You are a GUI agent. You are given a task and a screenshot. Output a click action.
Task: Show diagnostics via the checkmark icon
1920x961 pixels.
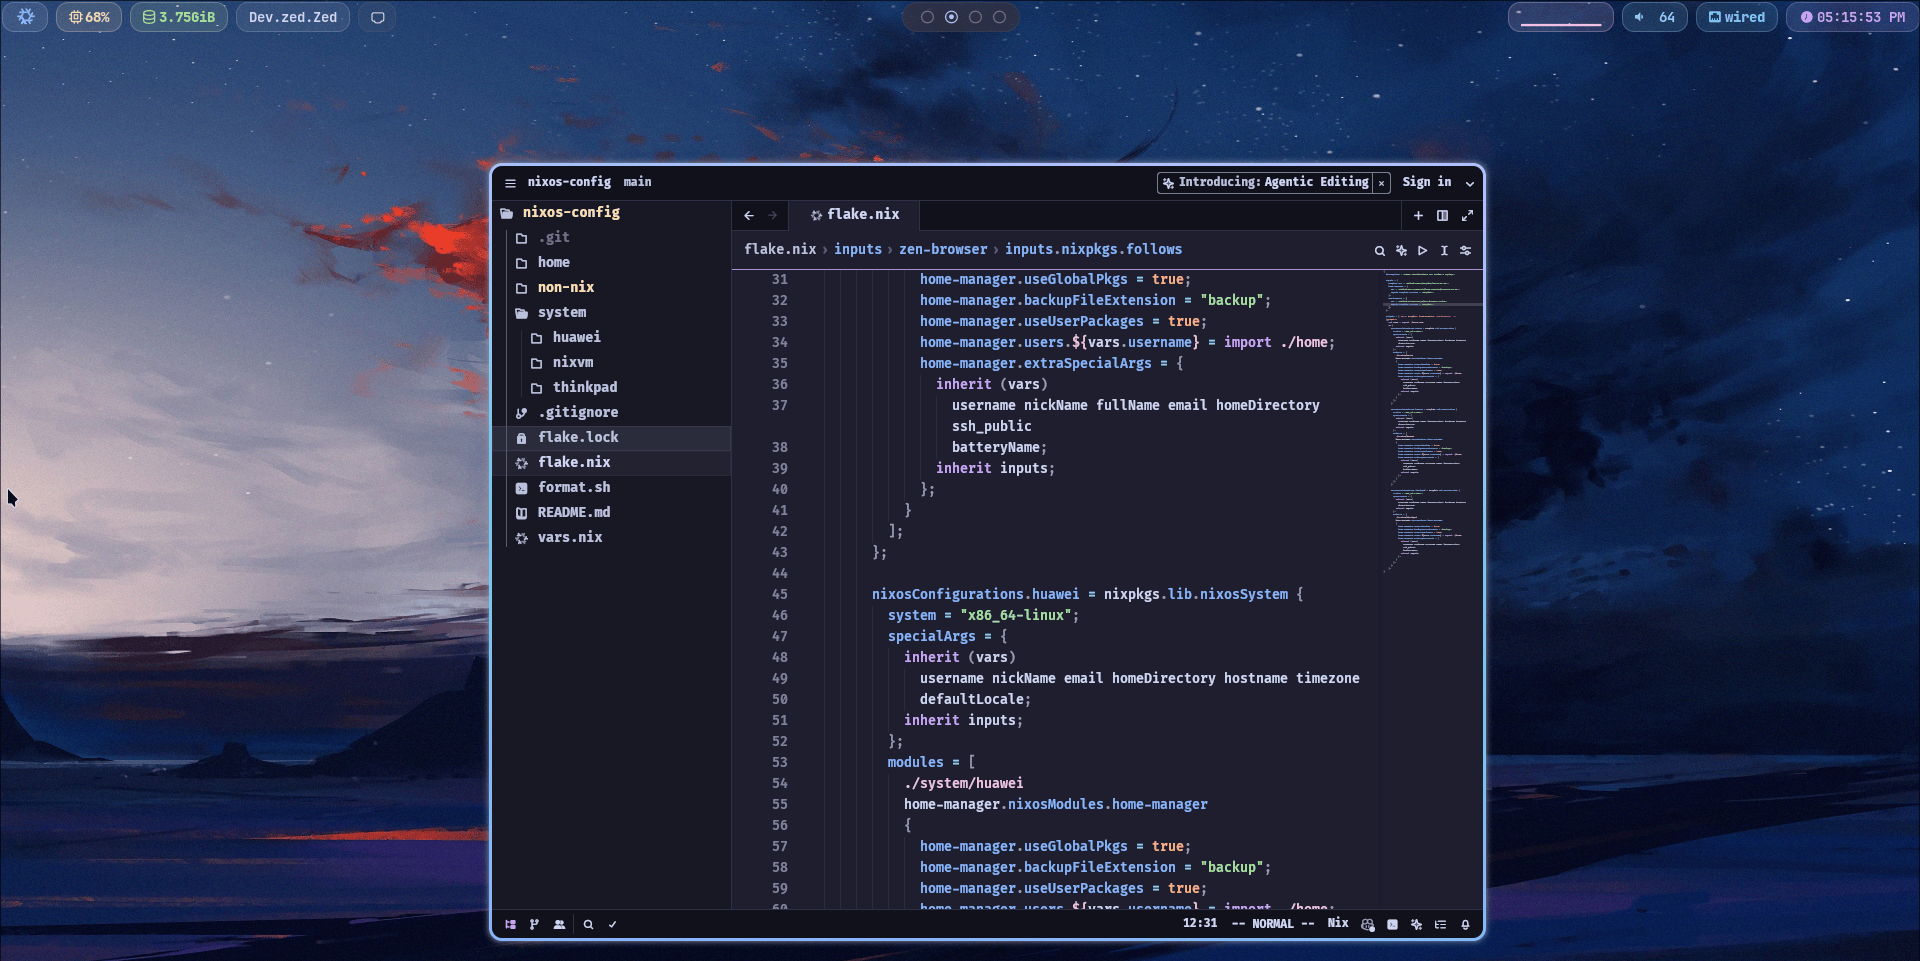[x=613, y=925]
